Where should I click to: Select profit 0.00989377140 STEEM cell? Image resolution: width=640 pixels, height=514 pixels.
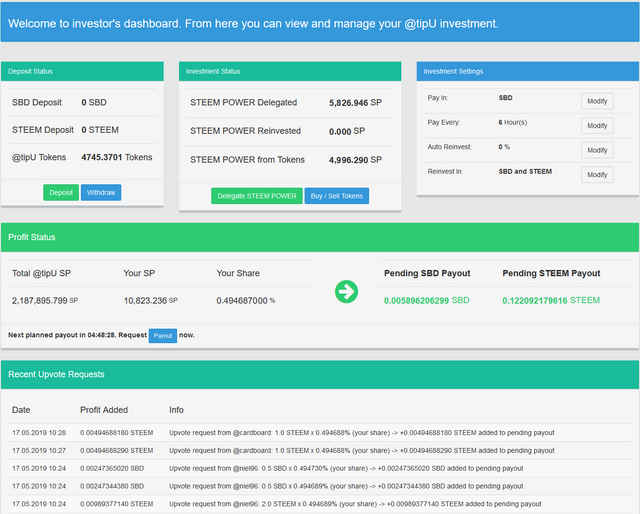117,504
